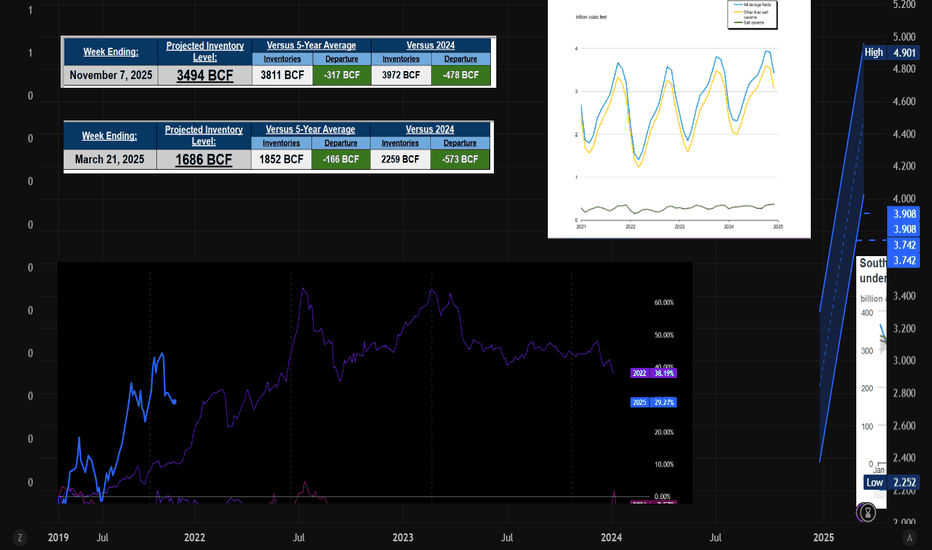Click the 2.600 value on the price scale
932x550 pixels.
coord(904,426)
